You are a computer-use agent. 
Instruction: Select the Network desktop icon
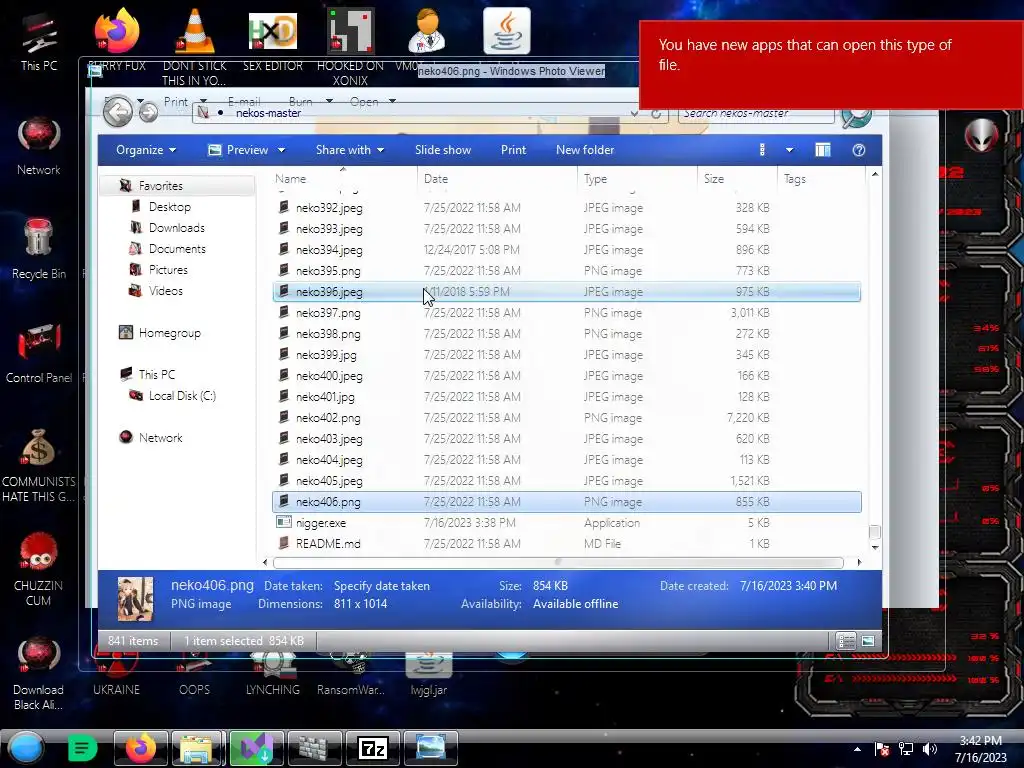click(39, 146)
